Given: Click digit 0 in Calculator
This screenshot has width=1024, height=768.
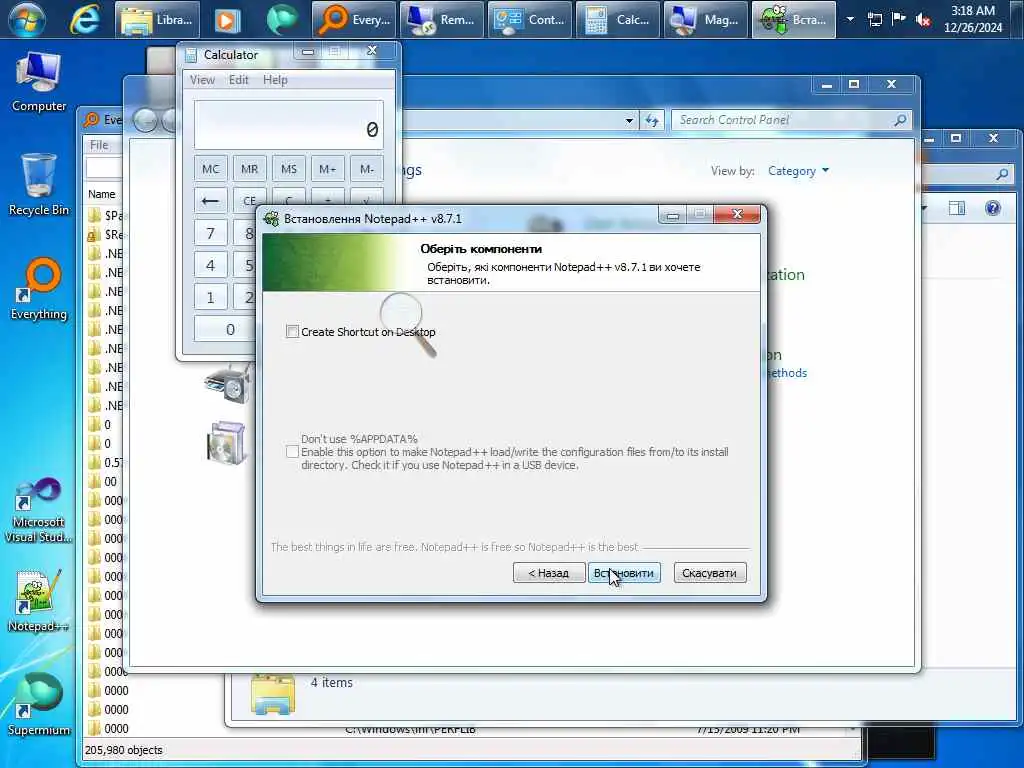Looking at the screenshot, I should [x=225, y=329].
